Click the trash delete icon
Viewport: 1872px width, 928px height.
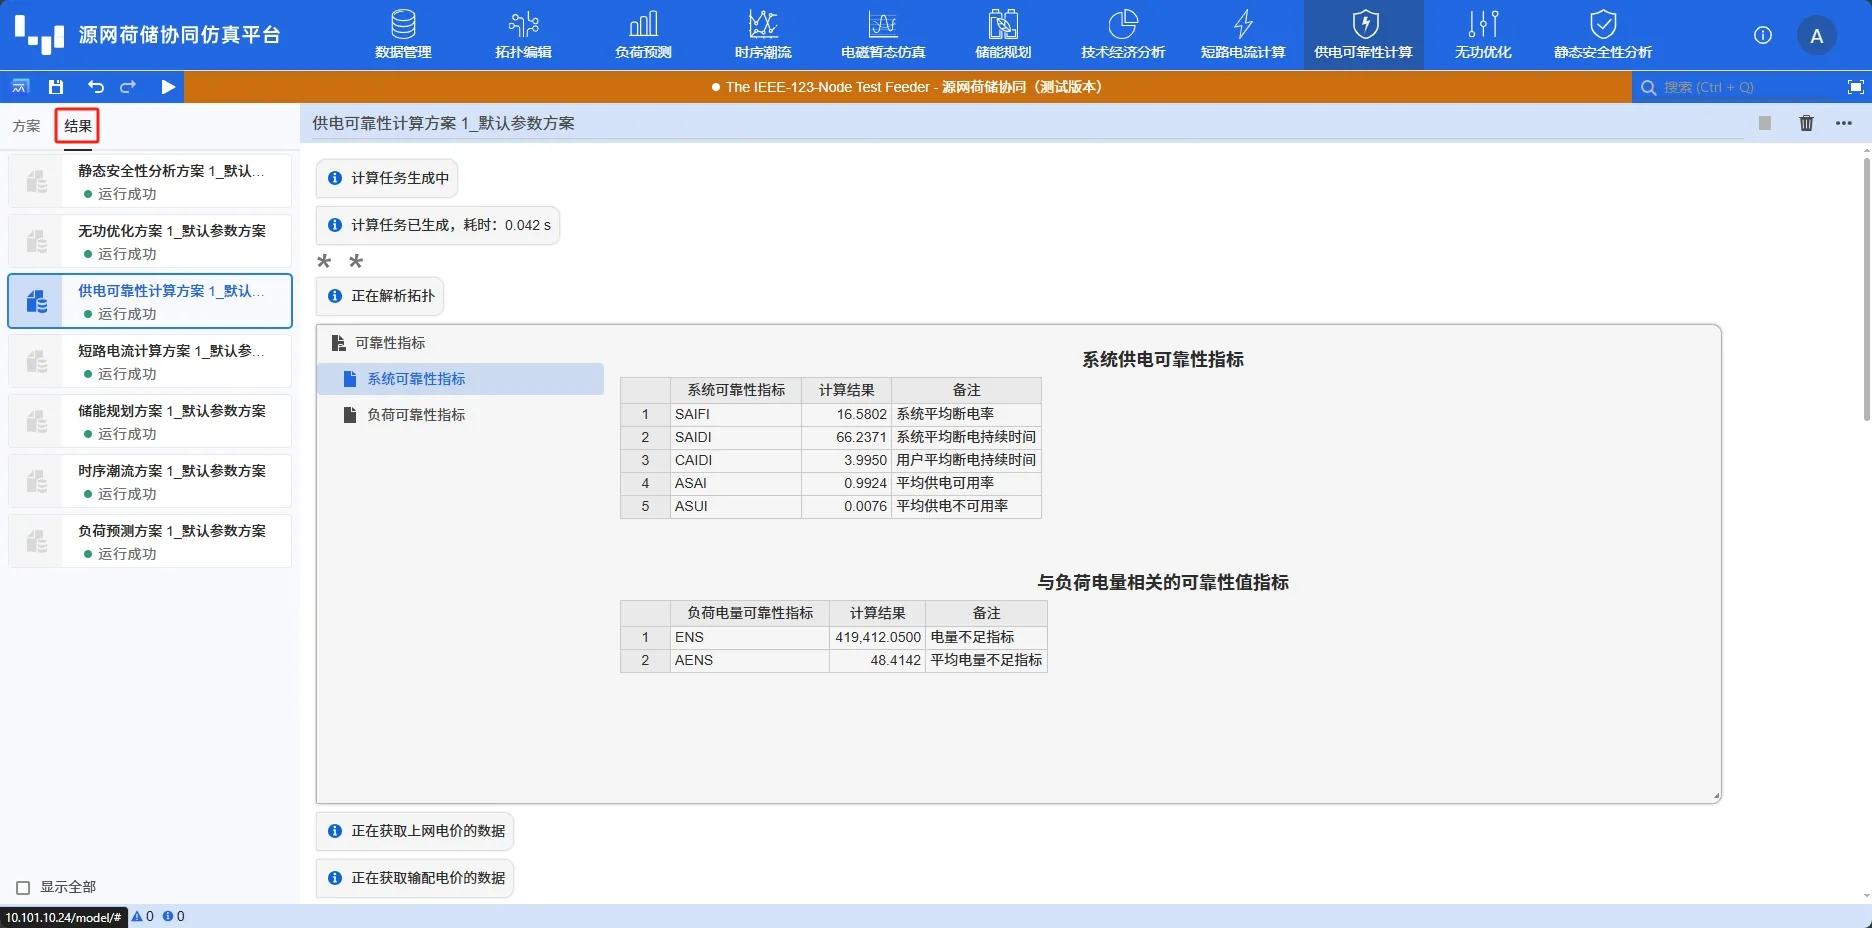tap(1806, 123)
